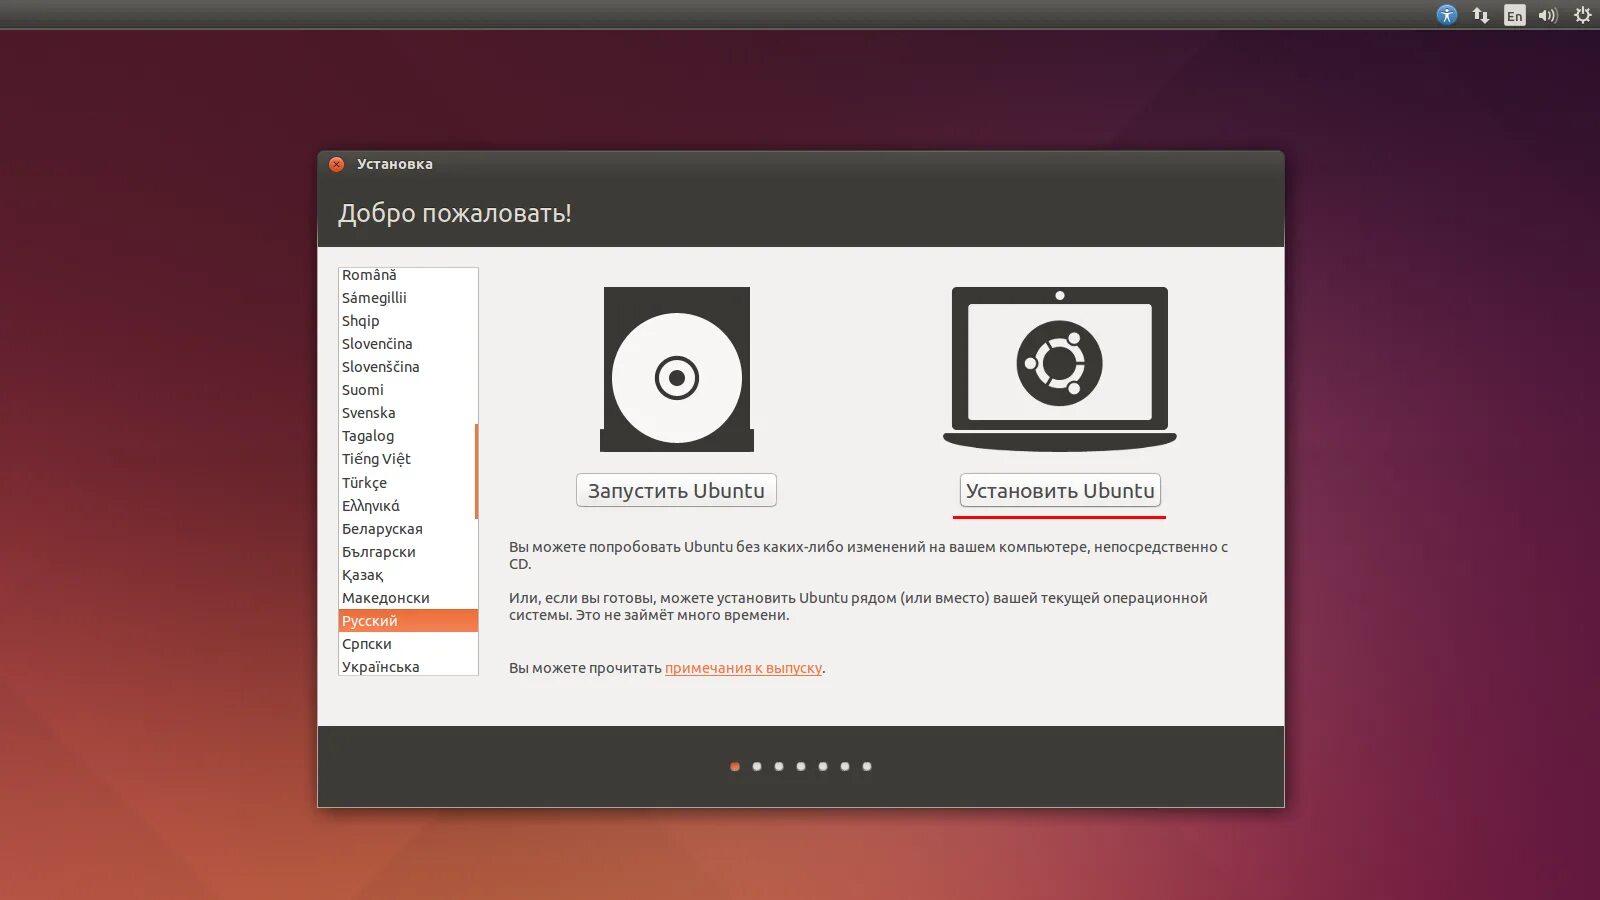This screenshot has width=1600, height=900.
Task: Open the примечания к выпуску link
Action: [743, 668]
